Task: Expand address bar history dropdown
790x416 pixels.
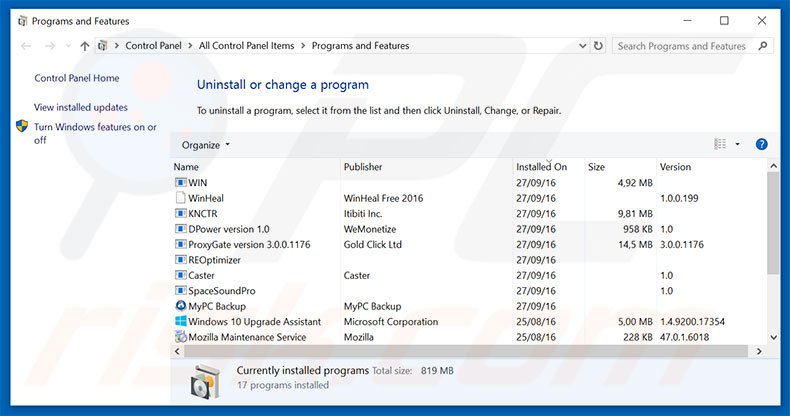Action: tap(582, 46)
